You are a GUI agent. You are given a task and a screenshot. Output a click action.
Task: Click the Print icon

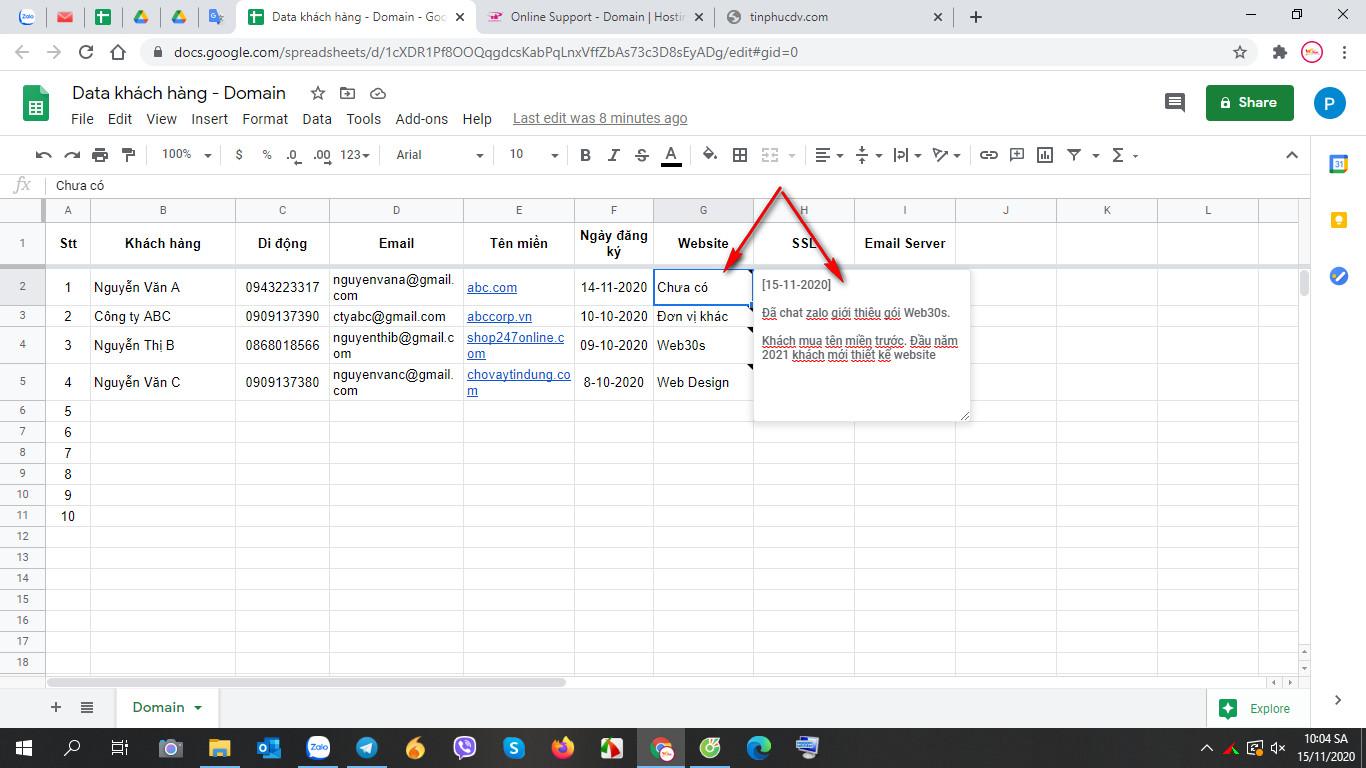tap(100, 155)
